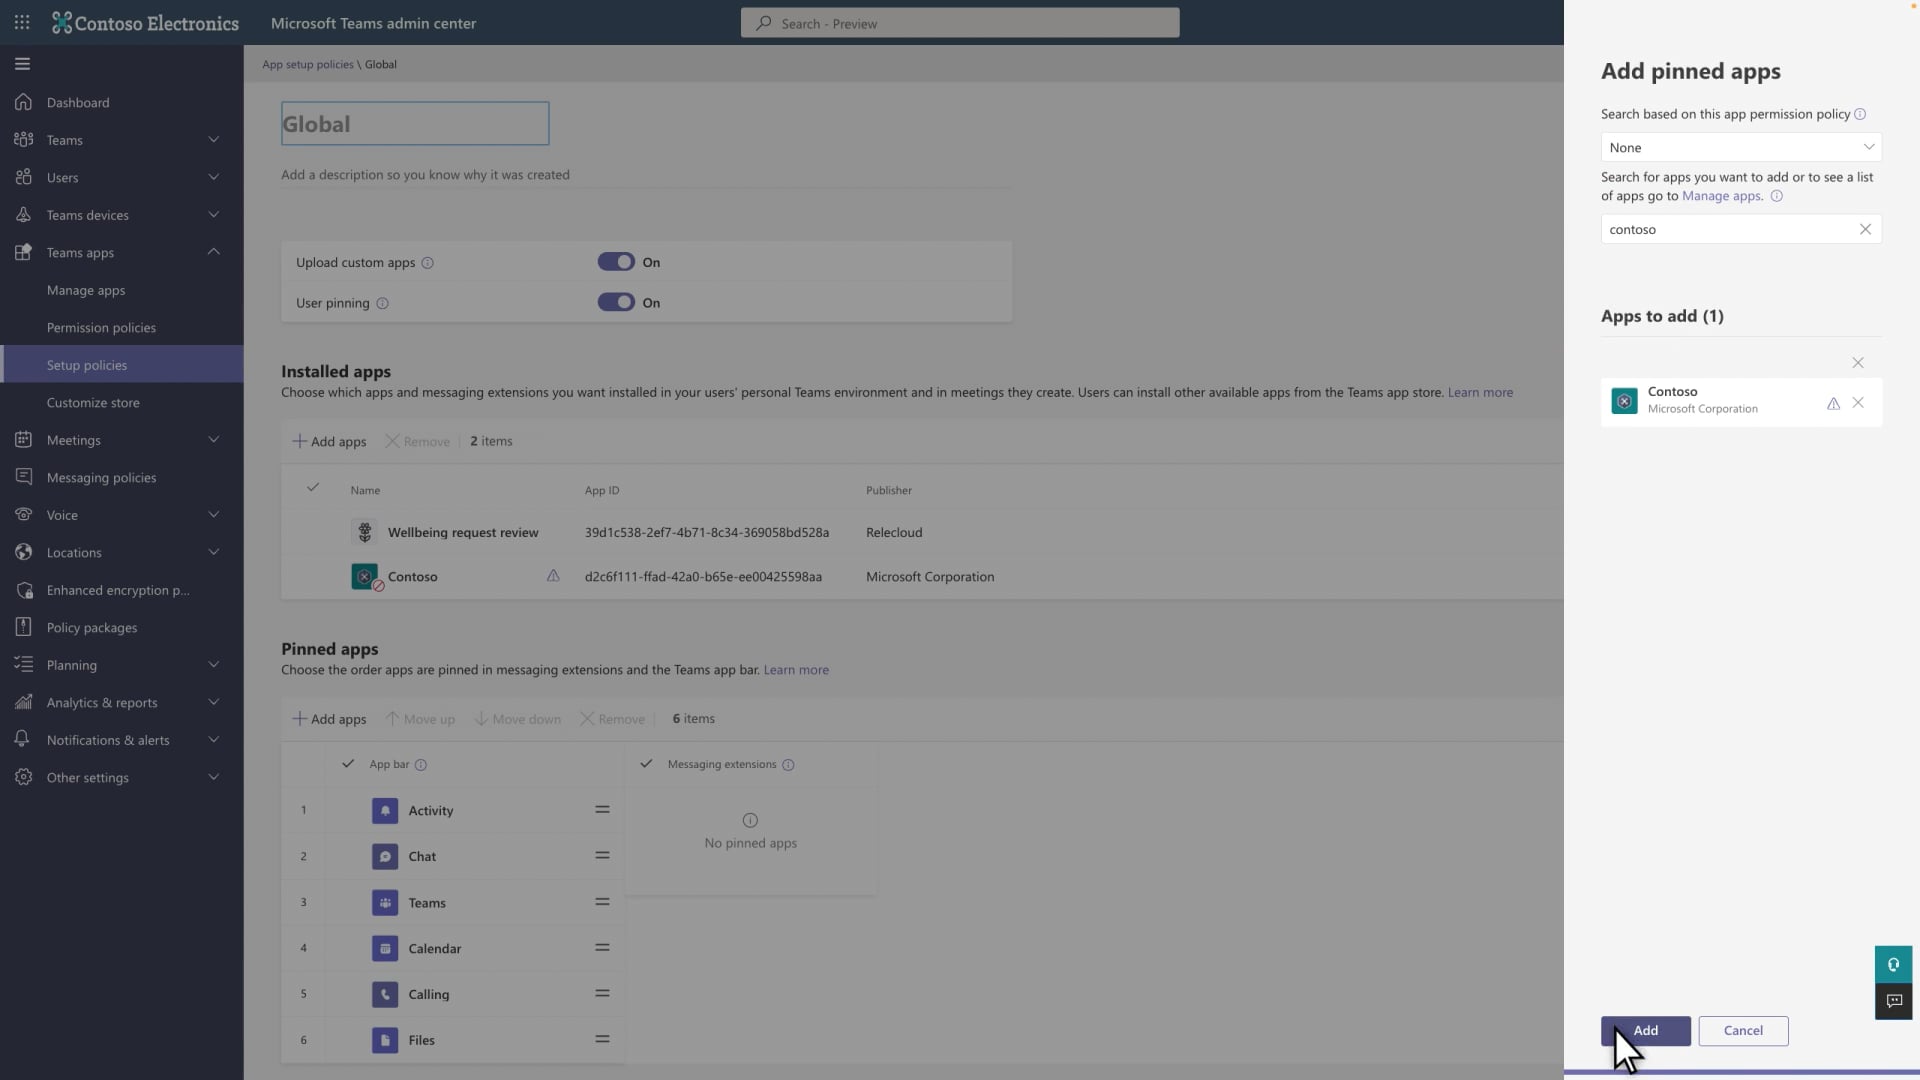This screenshot has width=1920, height=1080.
Task: Click the Analytics & reports chart icon
Action: pos(22,702)
